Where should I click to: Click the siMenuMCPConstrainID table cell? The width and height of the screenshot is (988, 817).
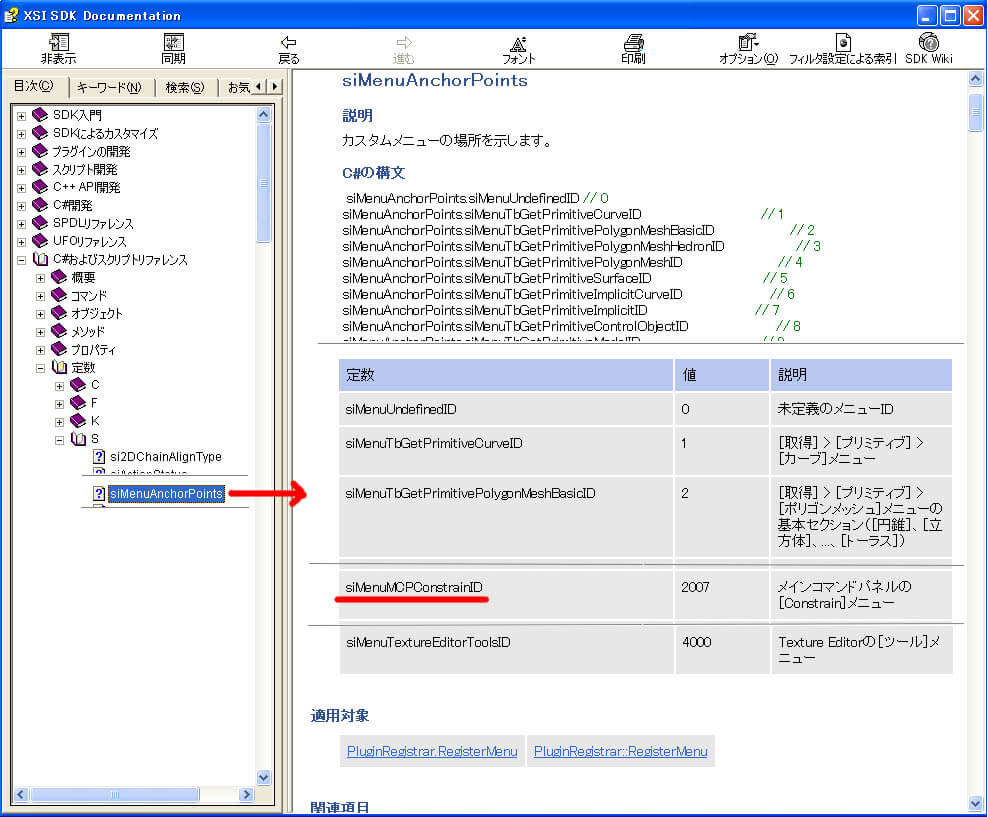[x=506, y=595]
